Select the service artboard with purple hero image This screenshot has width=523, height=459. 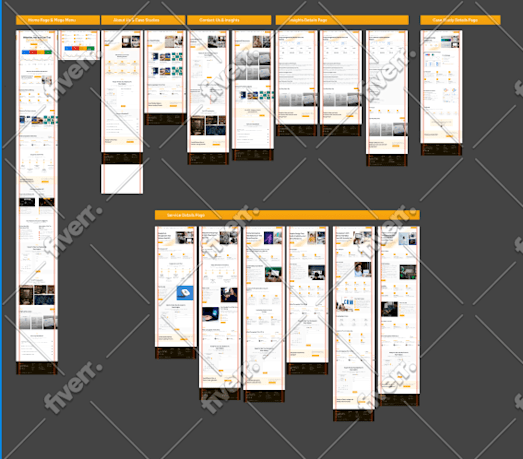click(x=264, y=314)
